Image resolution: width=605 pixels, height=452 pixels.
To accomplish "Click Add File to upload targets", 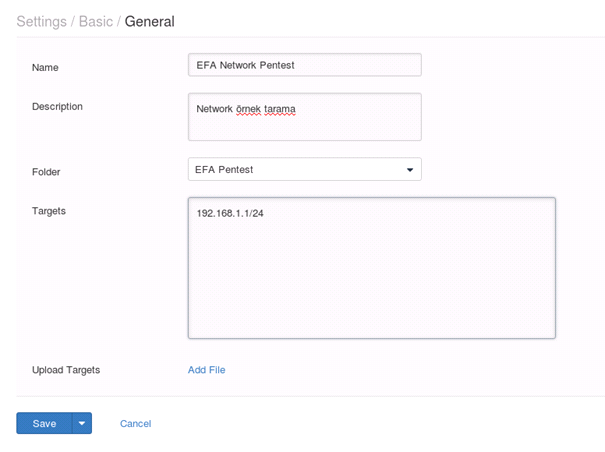I will point(206,370).
